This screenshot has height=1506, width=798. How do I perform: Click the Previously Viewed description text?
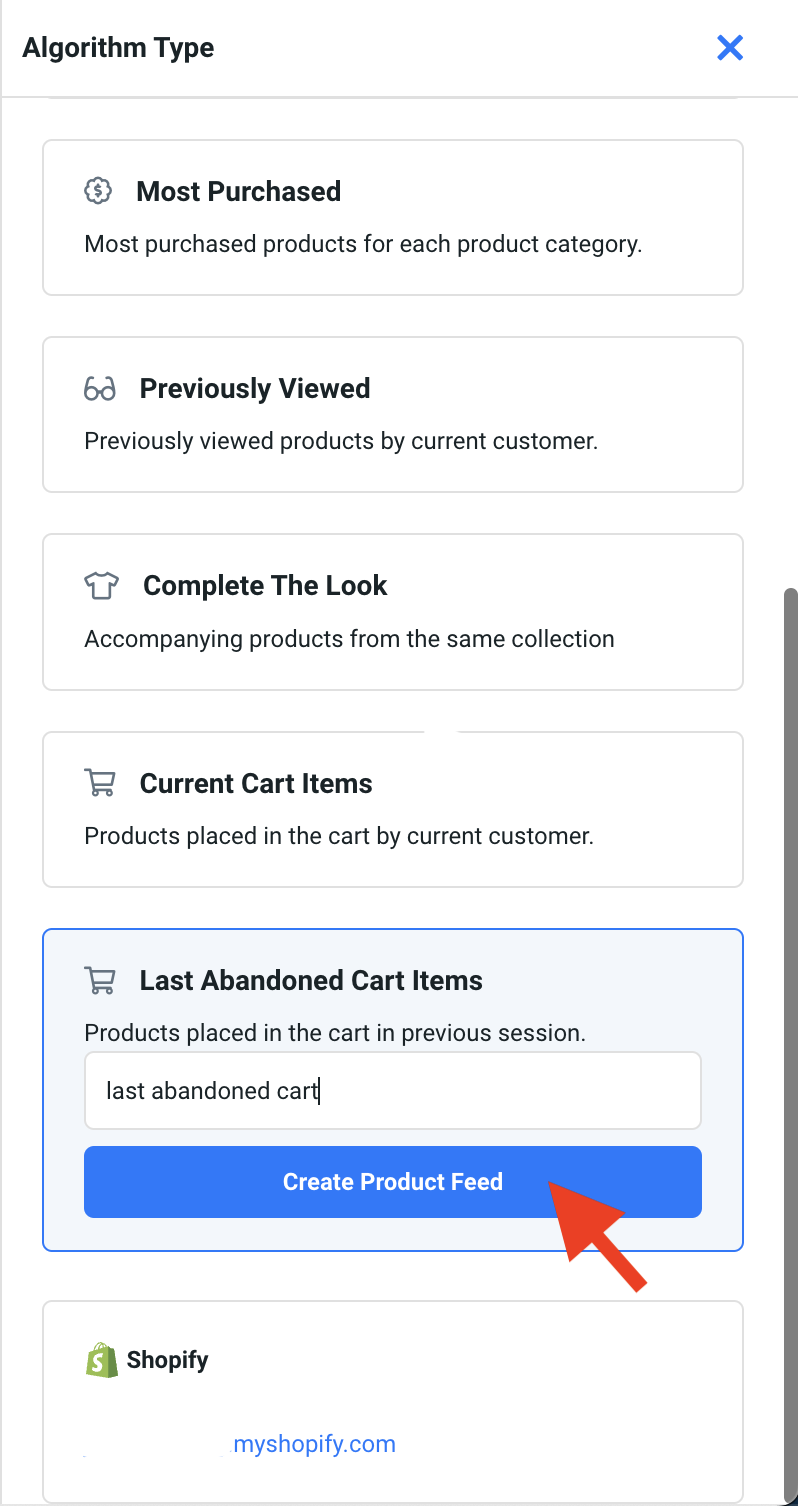(341, 441)
